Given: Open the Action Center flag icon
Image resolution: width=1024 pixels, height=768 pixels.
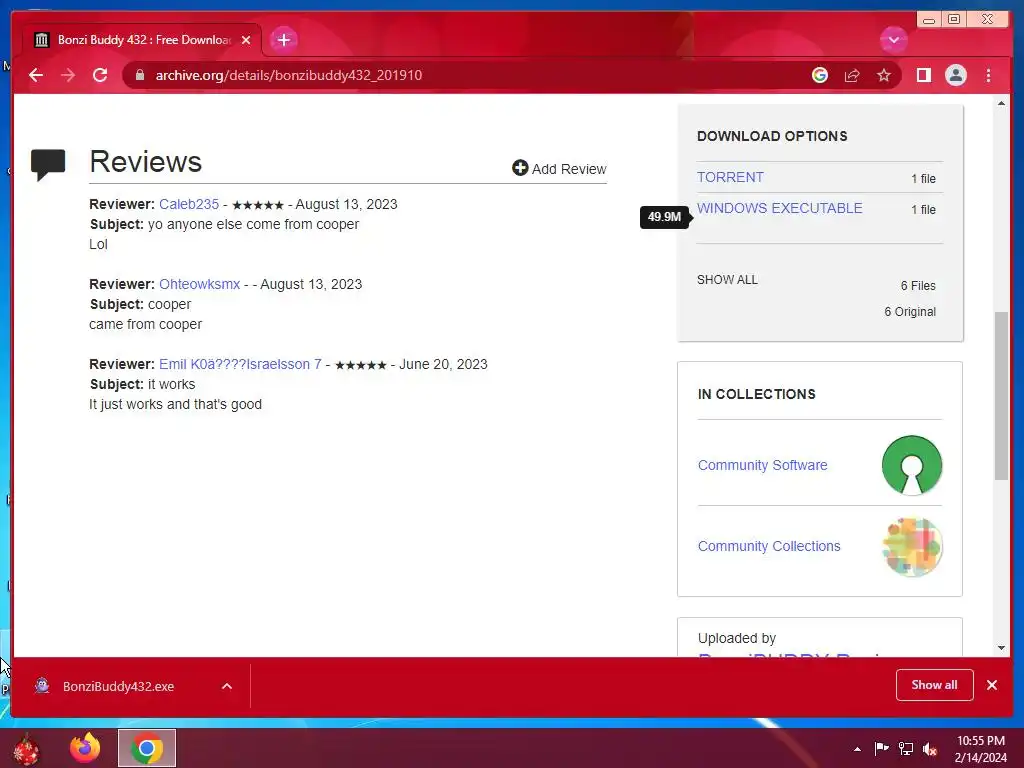Looking at the screenshot, I should tap(881, 748).
